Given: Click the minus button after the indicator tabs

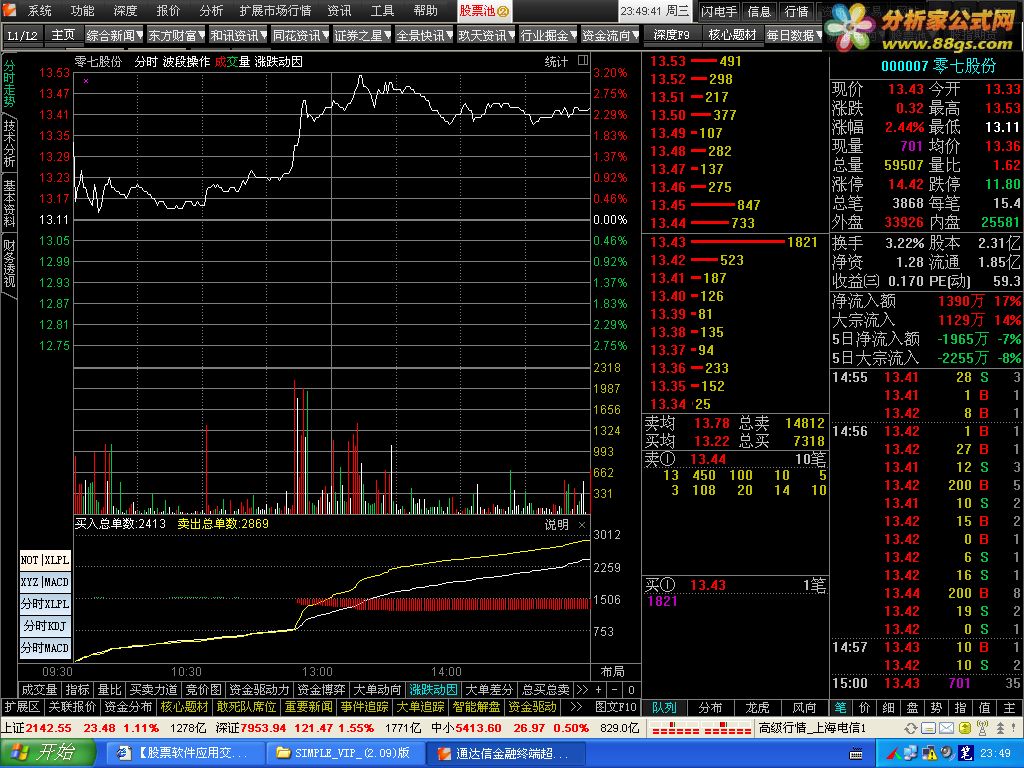Looking at the screenshot, I should 615,690.
